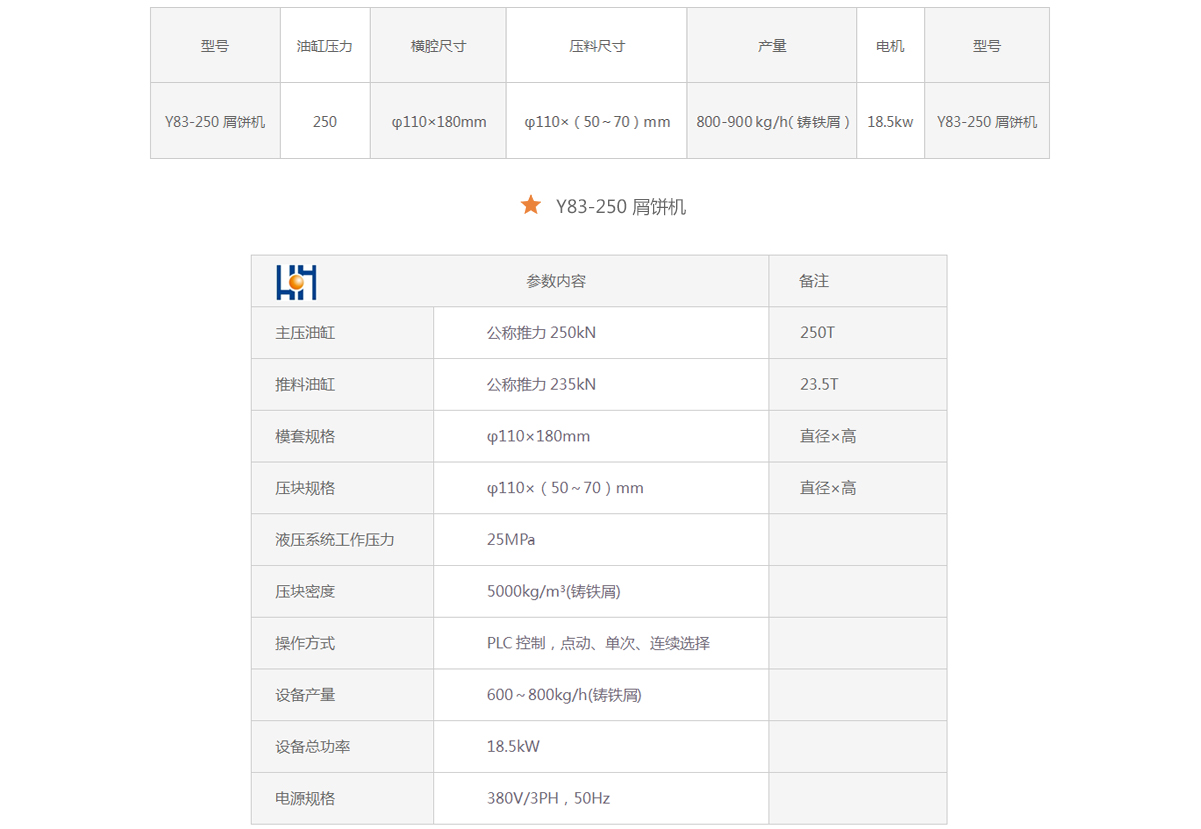Click the 压料尺寸 column header
The height and width of the screenshot is (829, 1201).
pyautogui.click(x=597, y=46)
